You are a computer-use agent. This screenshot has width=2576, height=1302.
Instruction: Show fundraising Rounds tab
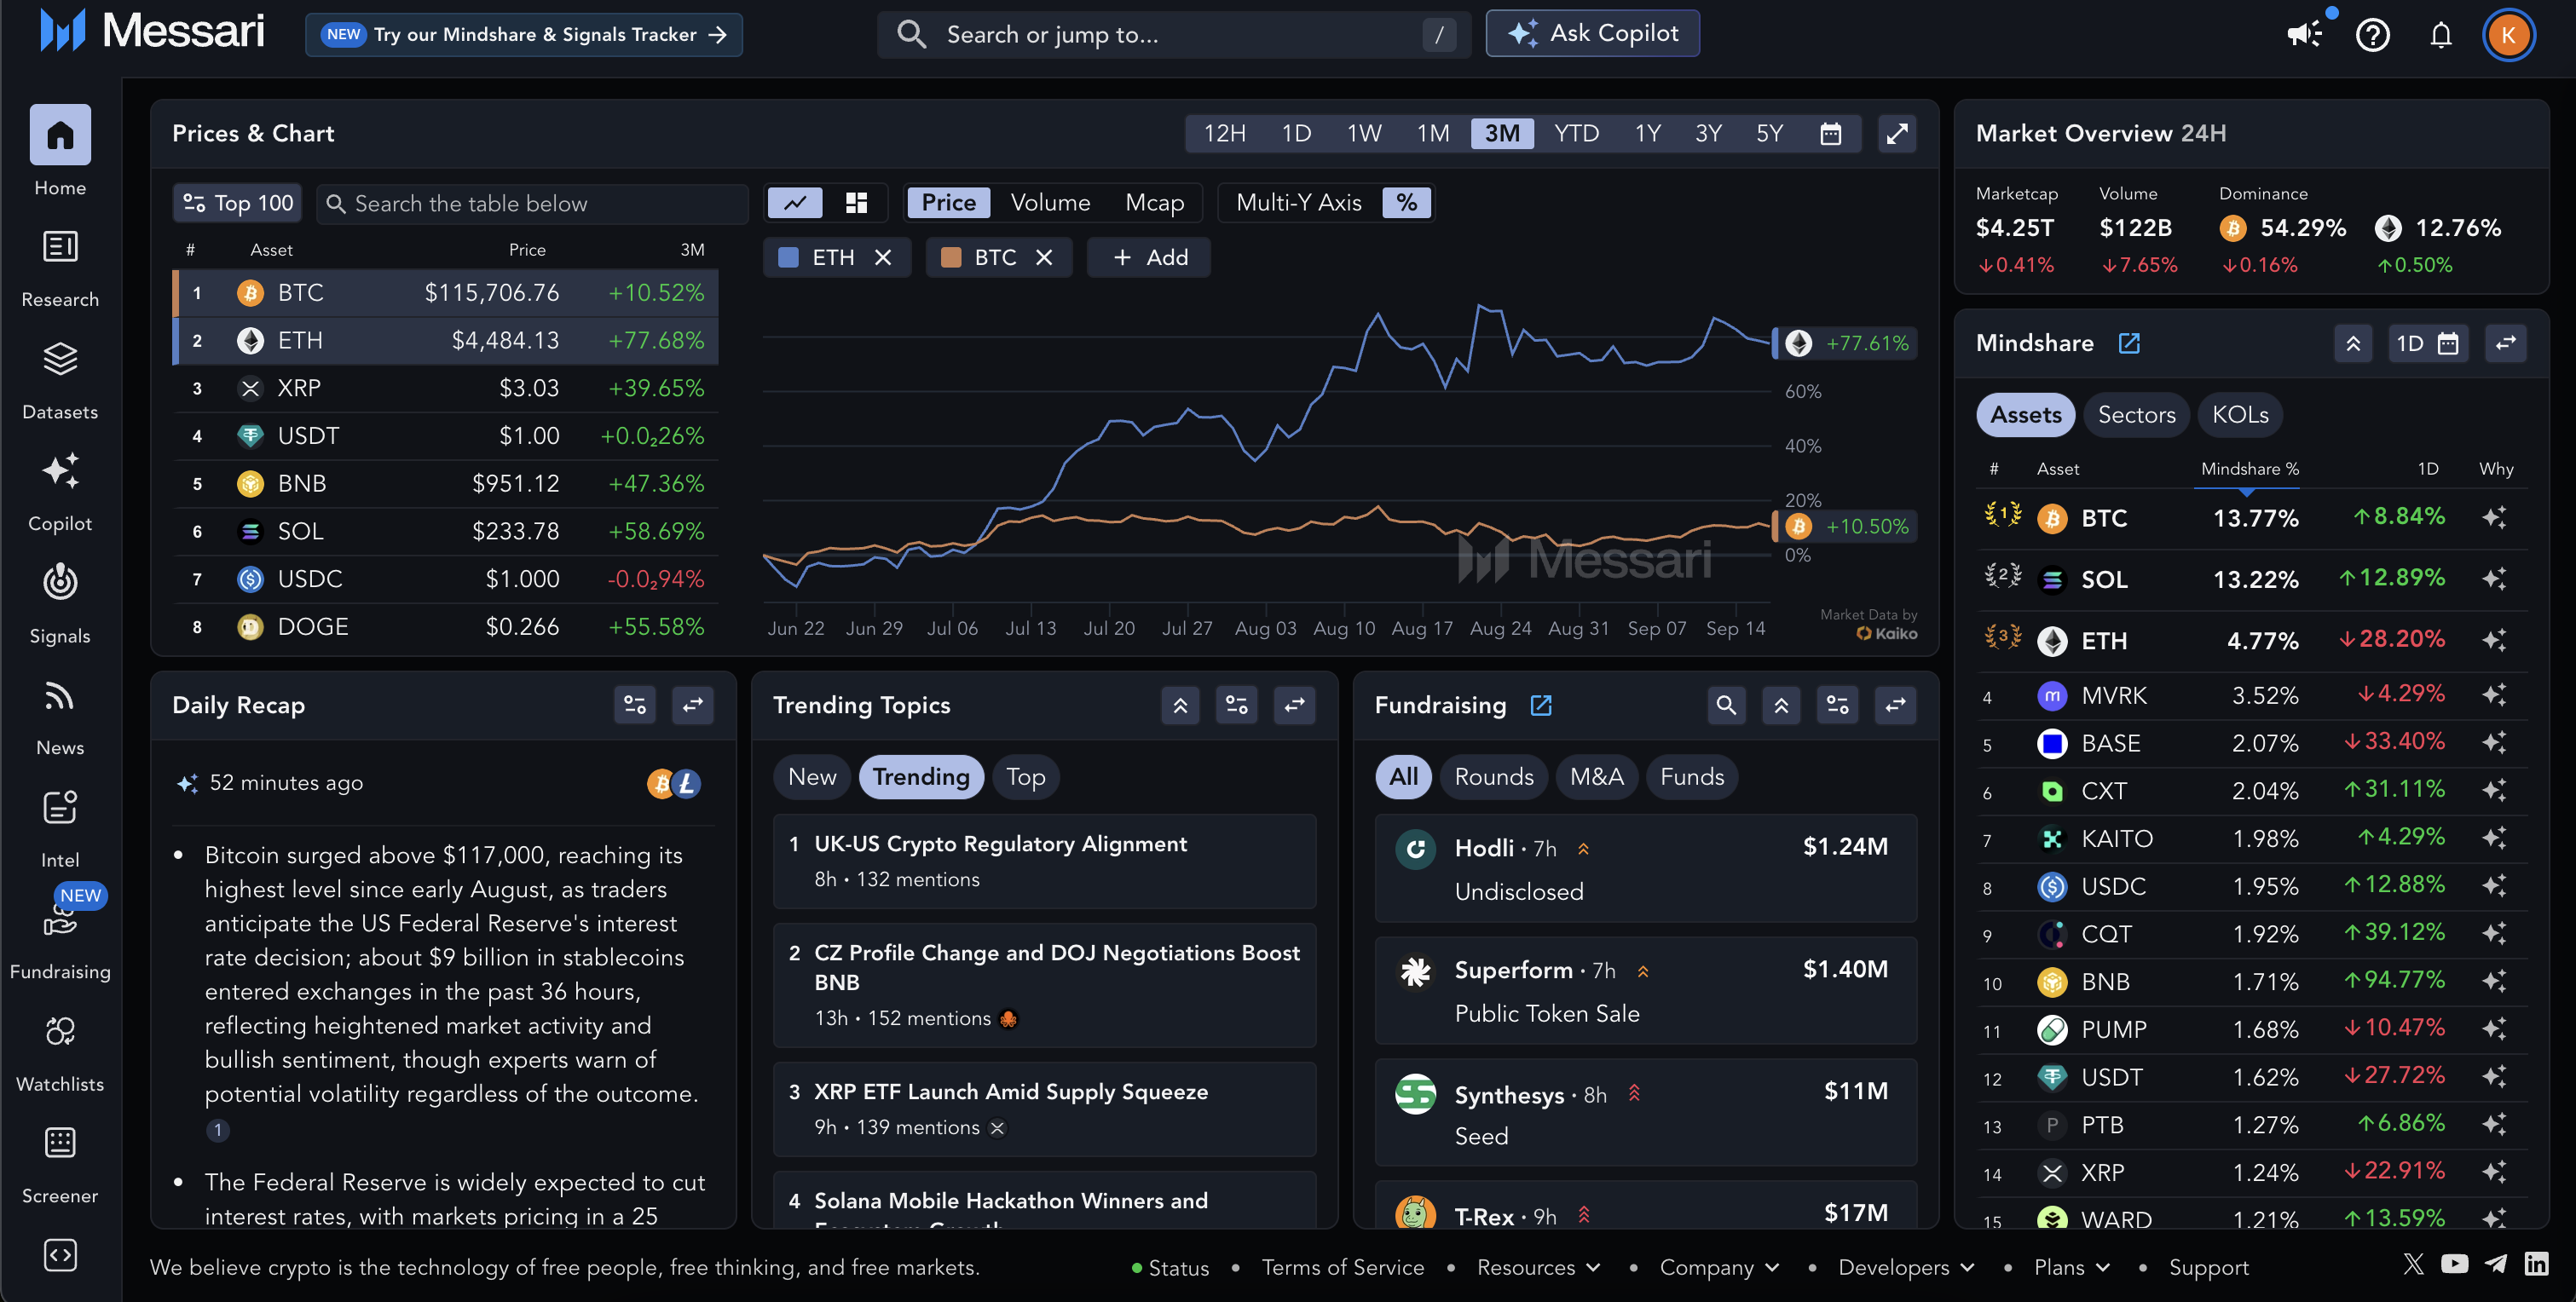click(1493, 777)
